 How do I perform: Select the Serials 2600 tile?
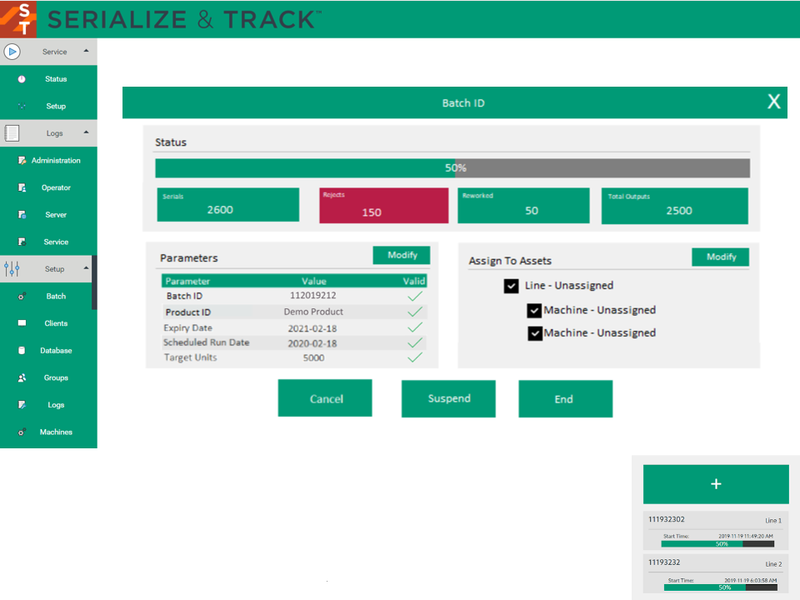228,205
